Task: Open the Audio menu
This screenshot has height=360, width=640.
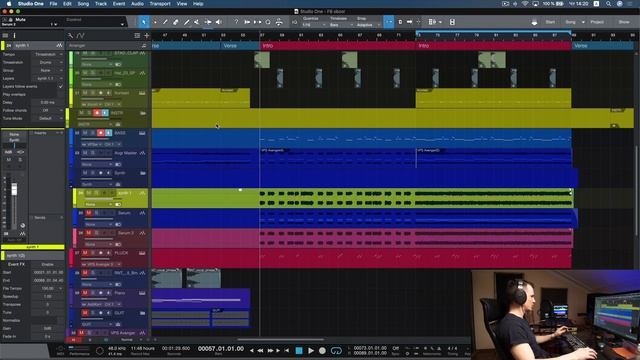Action: [x=137, y=4]
